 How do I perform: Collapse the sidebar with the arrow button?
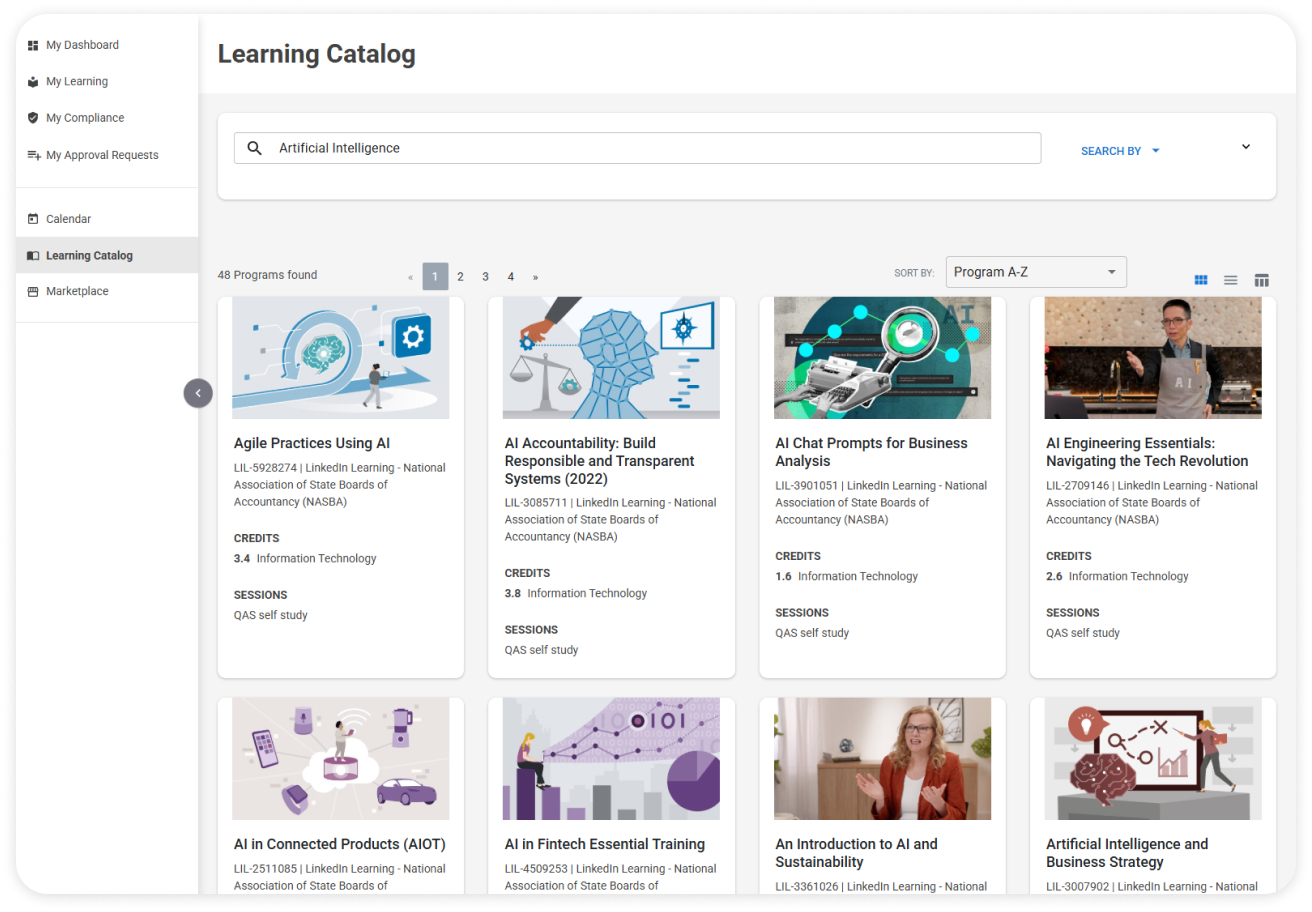(x=198, y=393)
